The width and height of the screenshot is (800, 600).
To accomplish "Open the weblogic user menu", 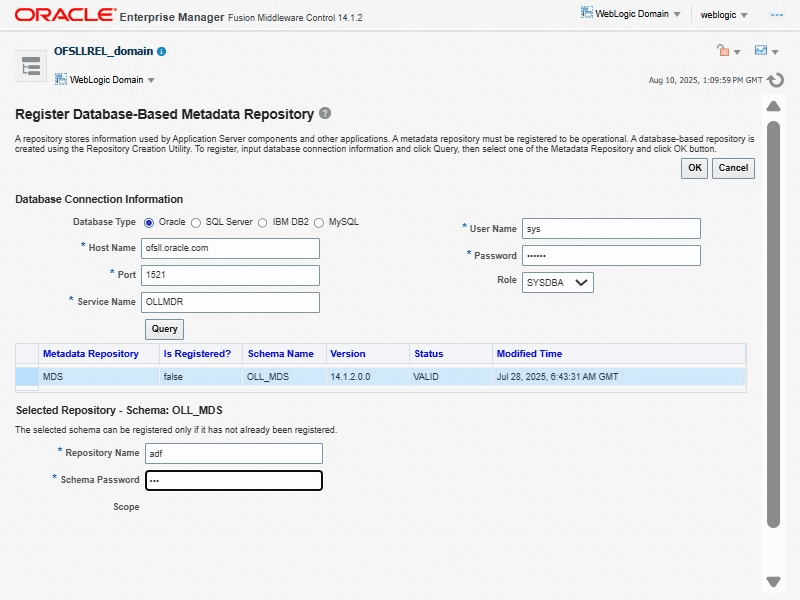I will (x=724, y=15).
